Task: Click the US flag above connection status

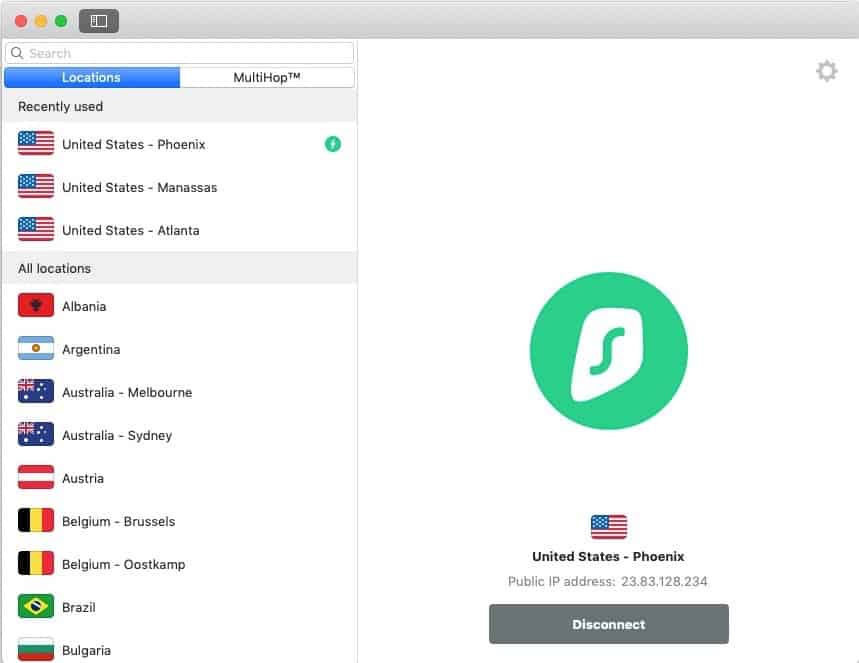Action: [x=609, y=527]
